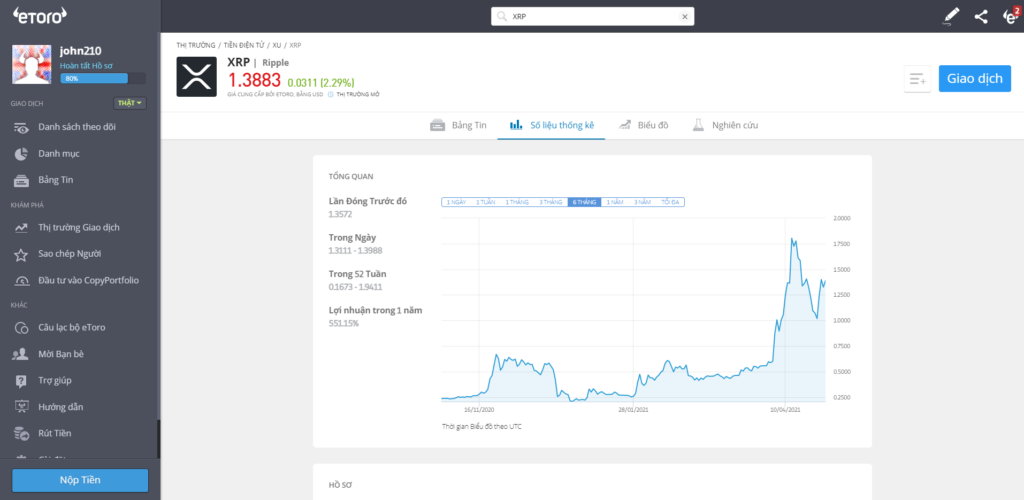Click XU breadcrumb link
Screen dimensions: 1024x500
click(277, 45)
